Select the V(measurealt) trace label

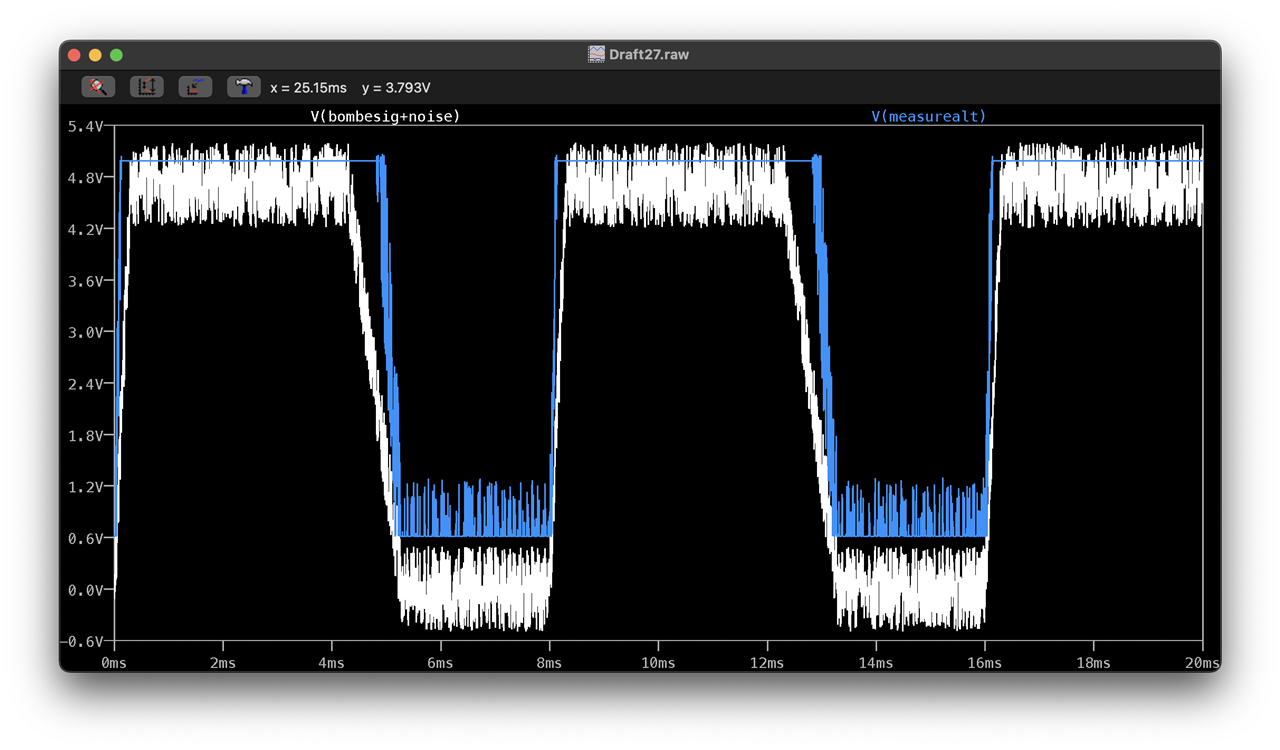tap(929, 116)
